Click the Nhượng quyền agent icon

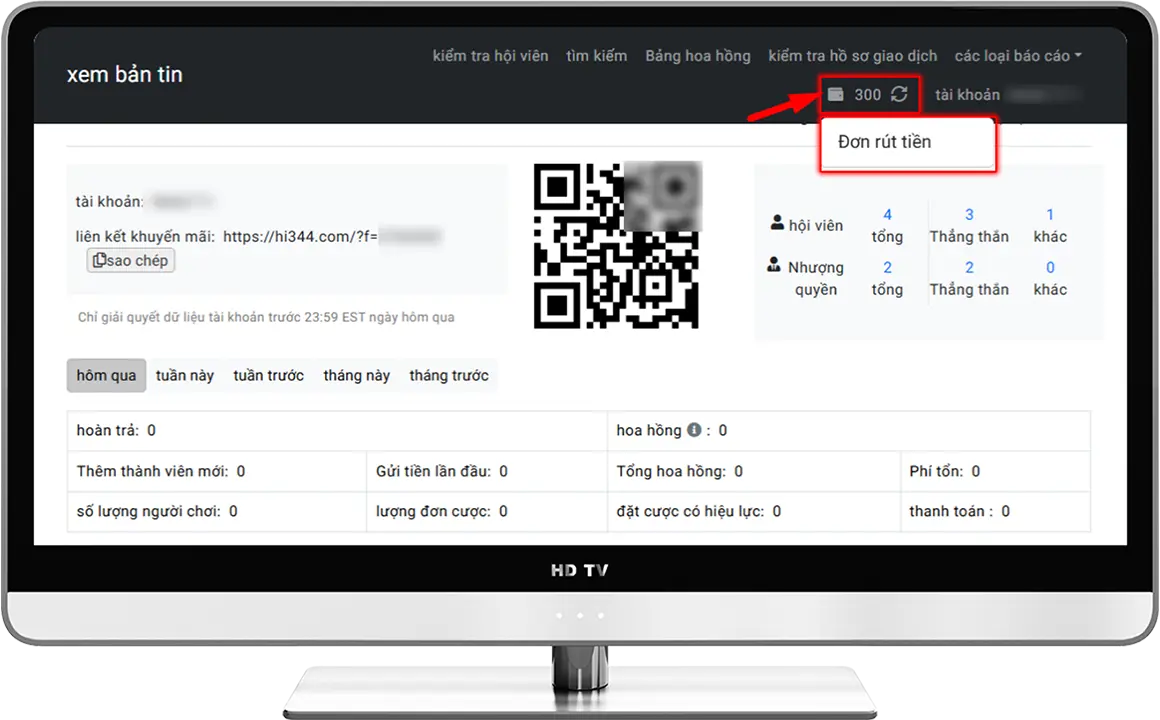tap(774, 264)
